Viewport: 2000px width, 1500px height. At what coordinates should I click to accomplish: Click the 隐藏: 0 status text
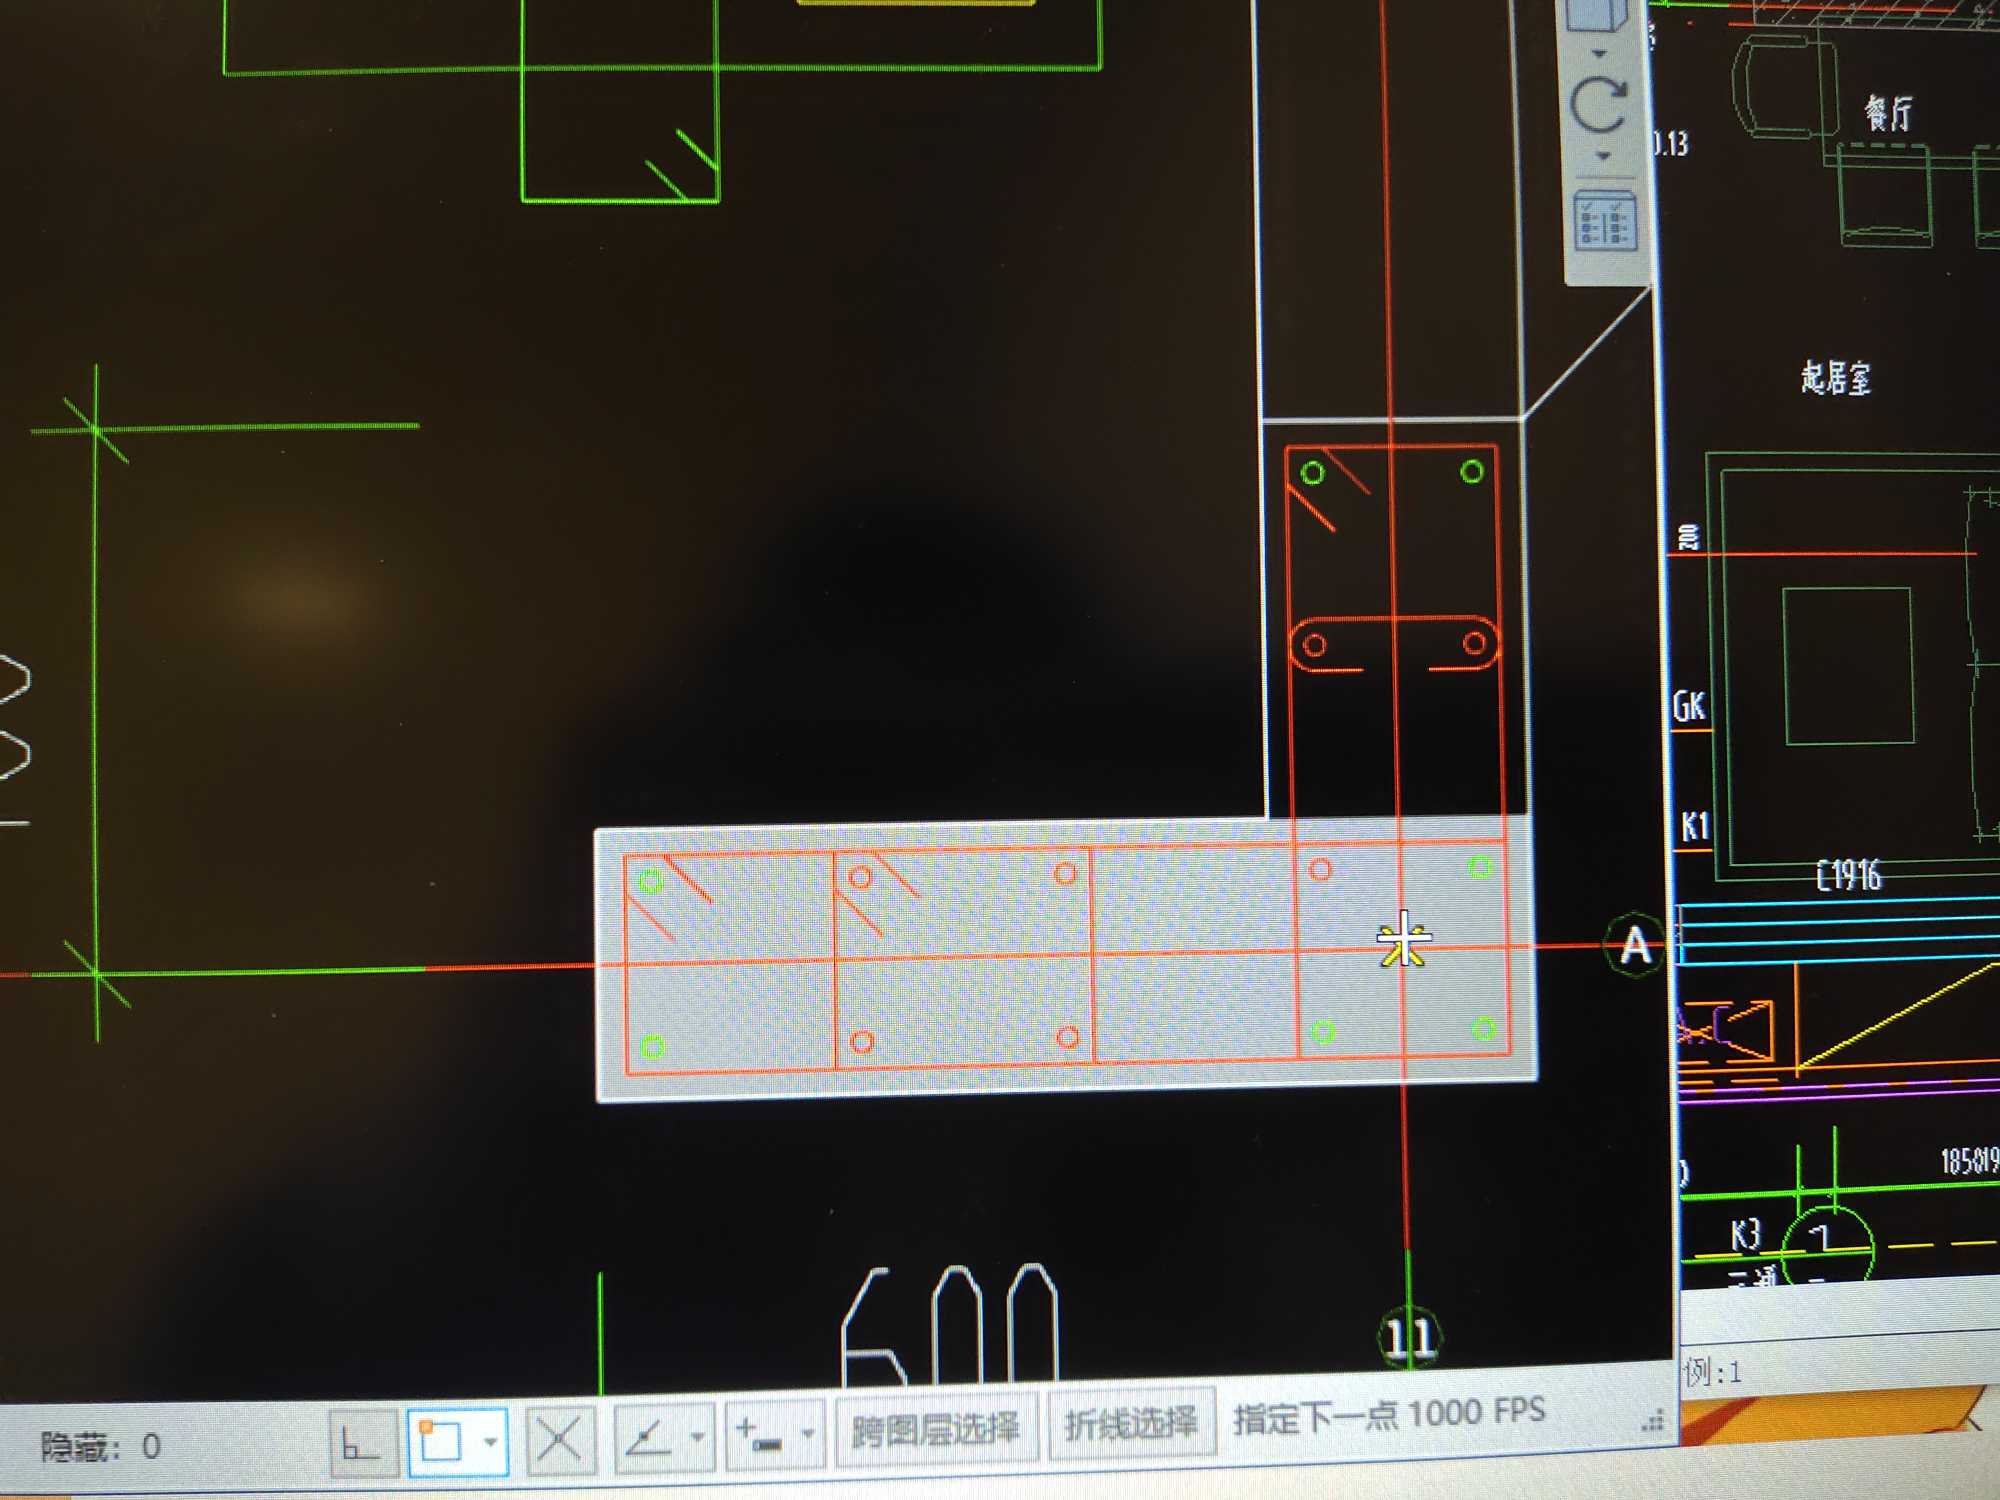[x=101, y=1446]
